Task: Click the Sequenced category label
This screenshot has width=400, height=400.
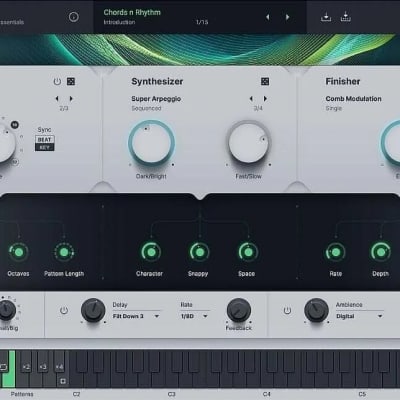Action: pyautogui.click(x=146, y=108)
